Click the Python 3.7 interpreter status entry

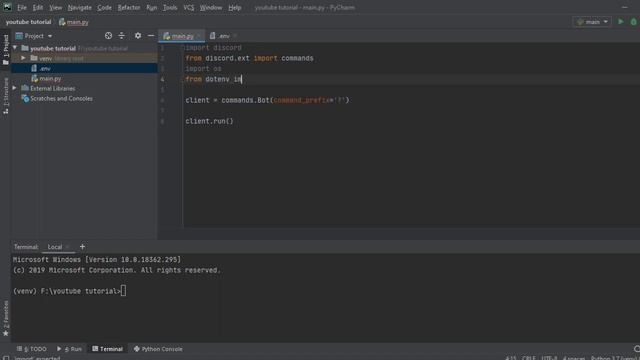click(x=615, y=358)
